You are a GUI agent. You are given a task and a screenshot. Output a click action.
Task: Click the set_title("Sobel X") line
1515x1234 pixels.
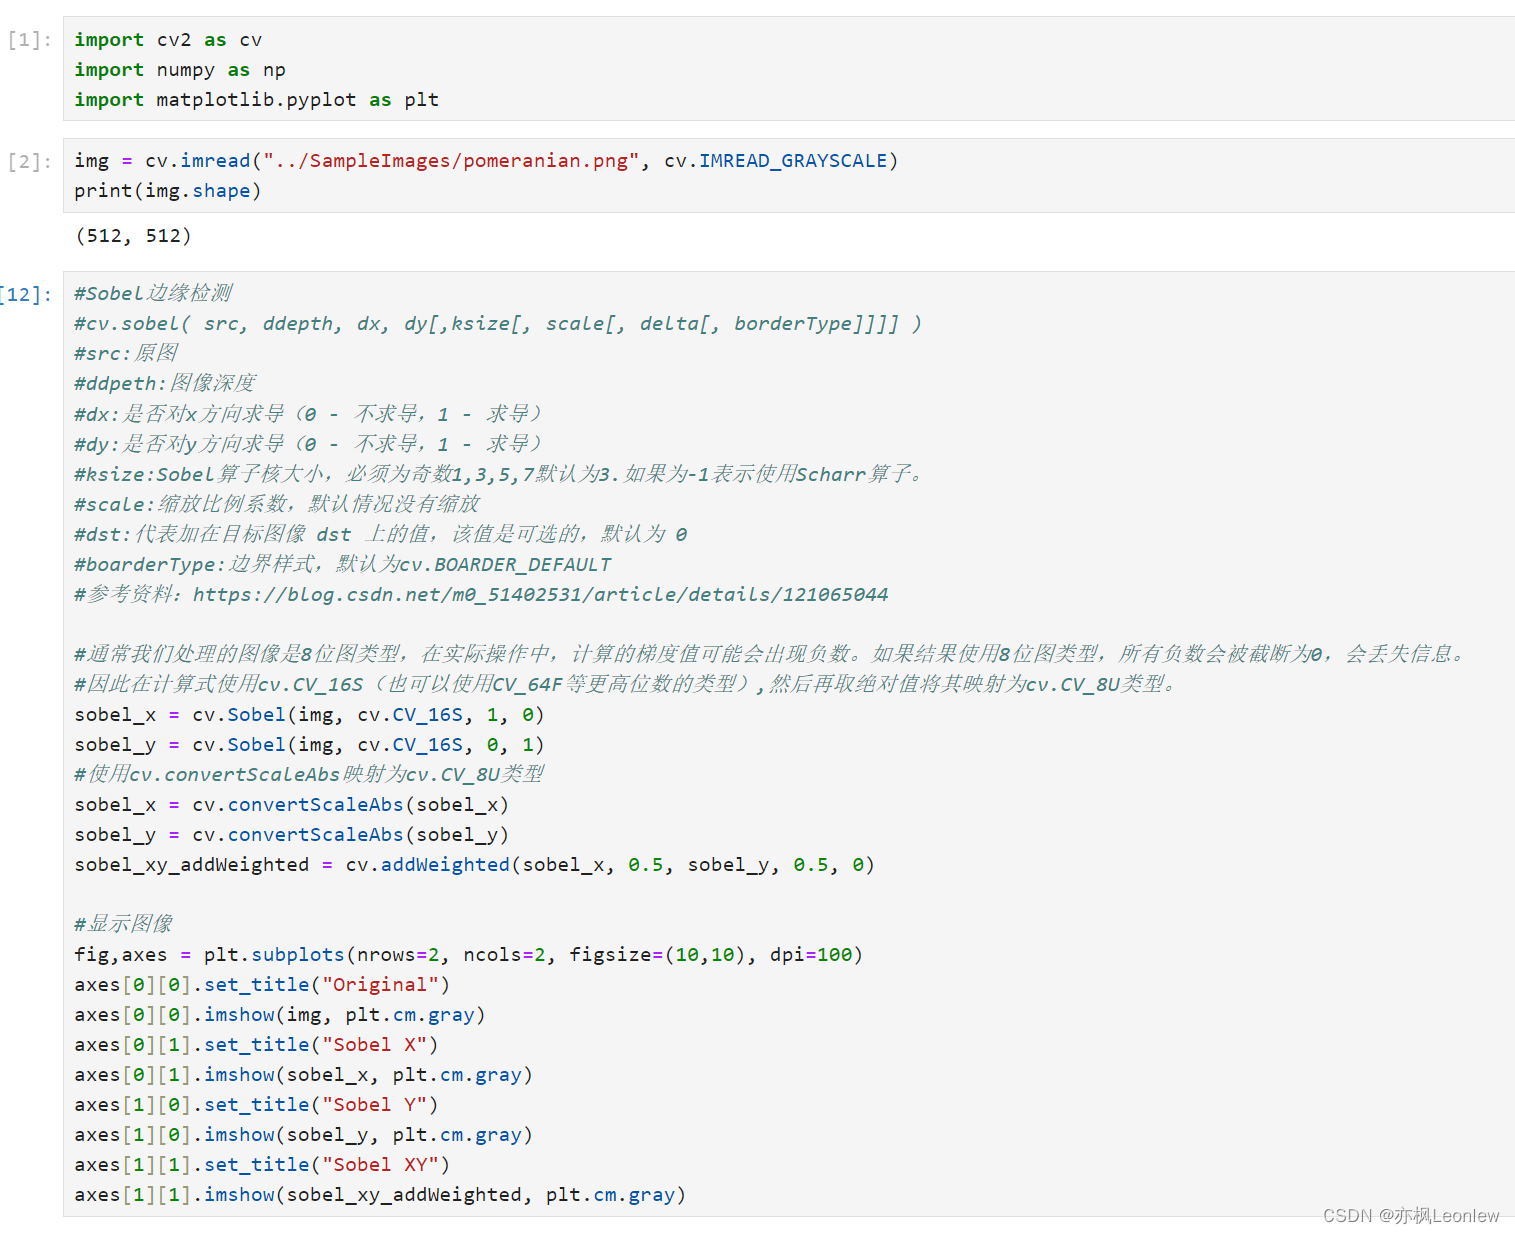tap(255, 1044)
